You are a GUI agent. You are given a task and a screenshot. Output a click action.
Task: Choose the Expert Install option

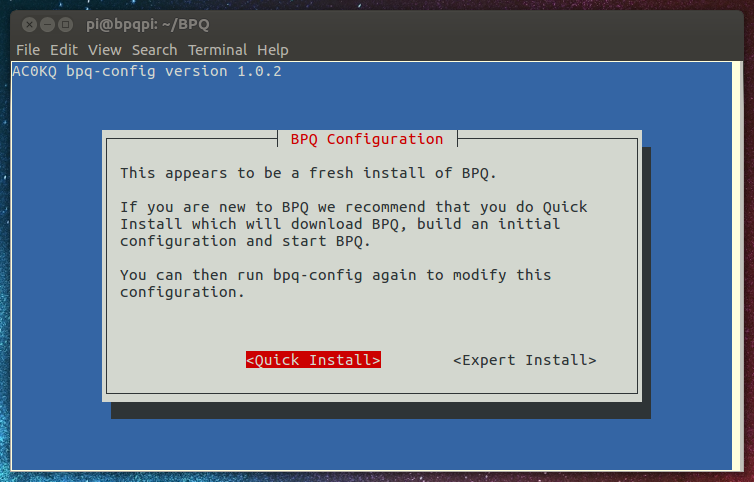(x=525, y=360)
